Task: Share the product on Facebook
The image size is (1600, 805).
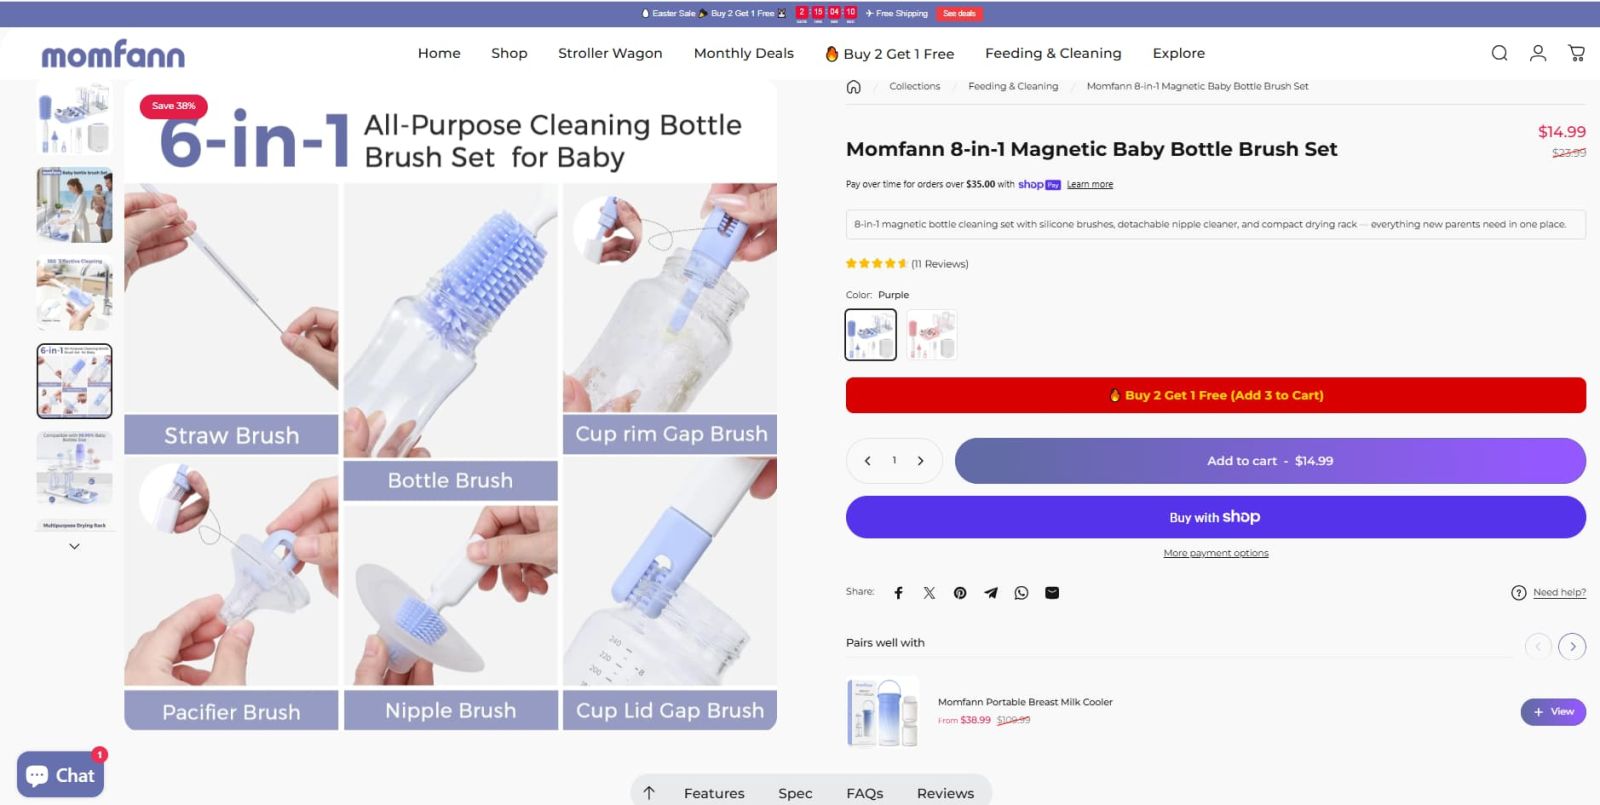Action: (x=898, y=592)
